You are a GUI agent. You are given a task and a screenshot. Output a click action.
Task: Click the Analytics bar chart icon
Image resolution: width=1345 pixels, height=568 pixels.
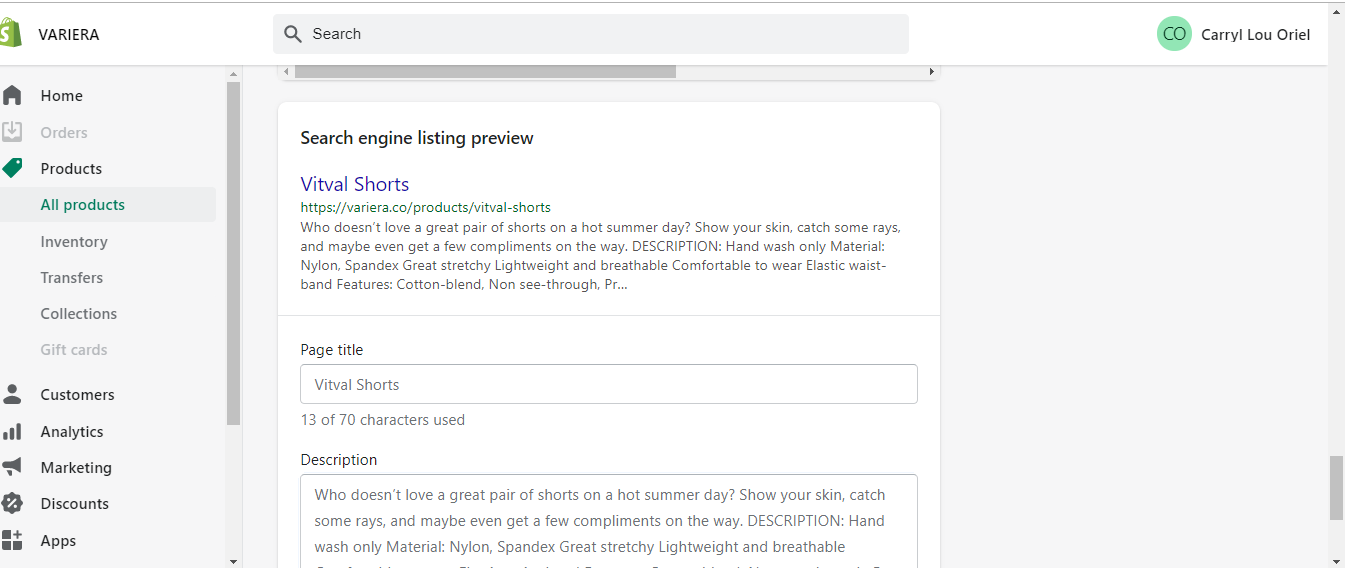pyautogui.click(x=12, y=431)
